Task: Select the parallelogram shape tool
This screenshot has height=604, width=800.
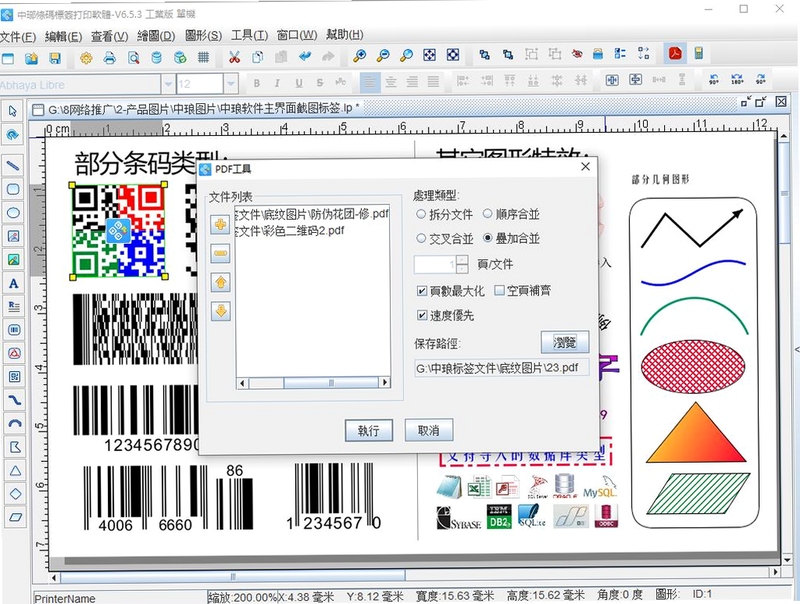Action: 15,517
